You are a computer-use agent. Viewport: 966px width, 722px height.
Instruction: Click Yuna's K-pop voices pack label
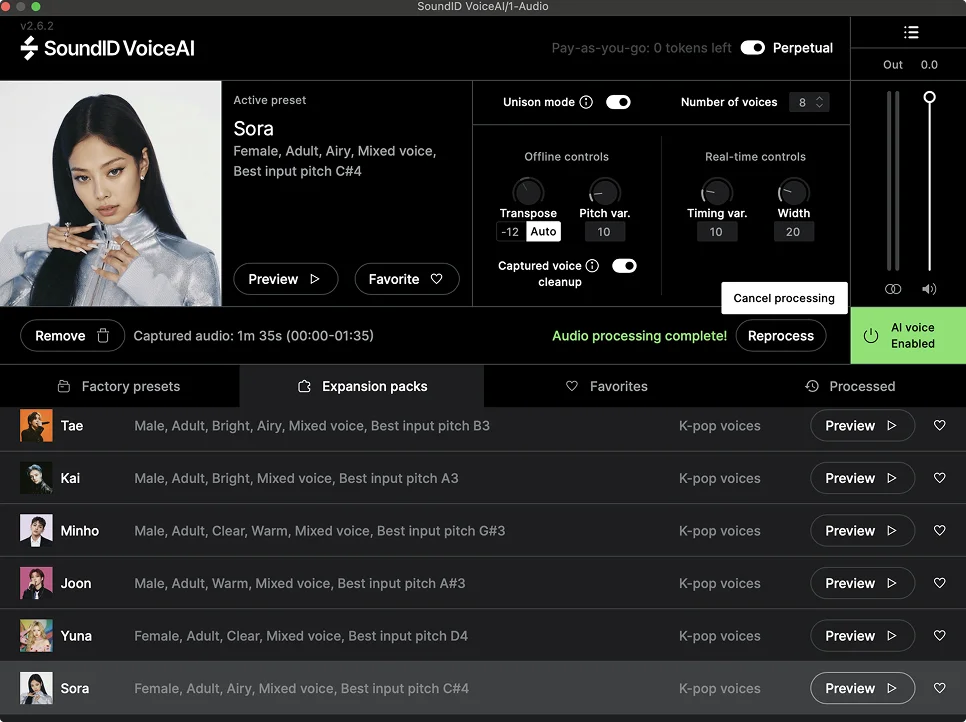(720, 636)
